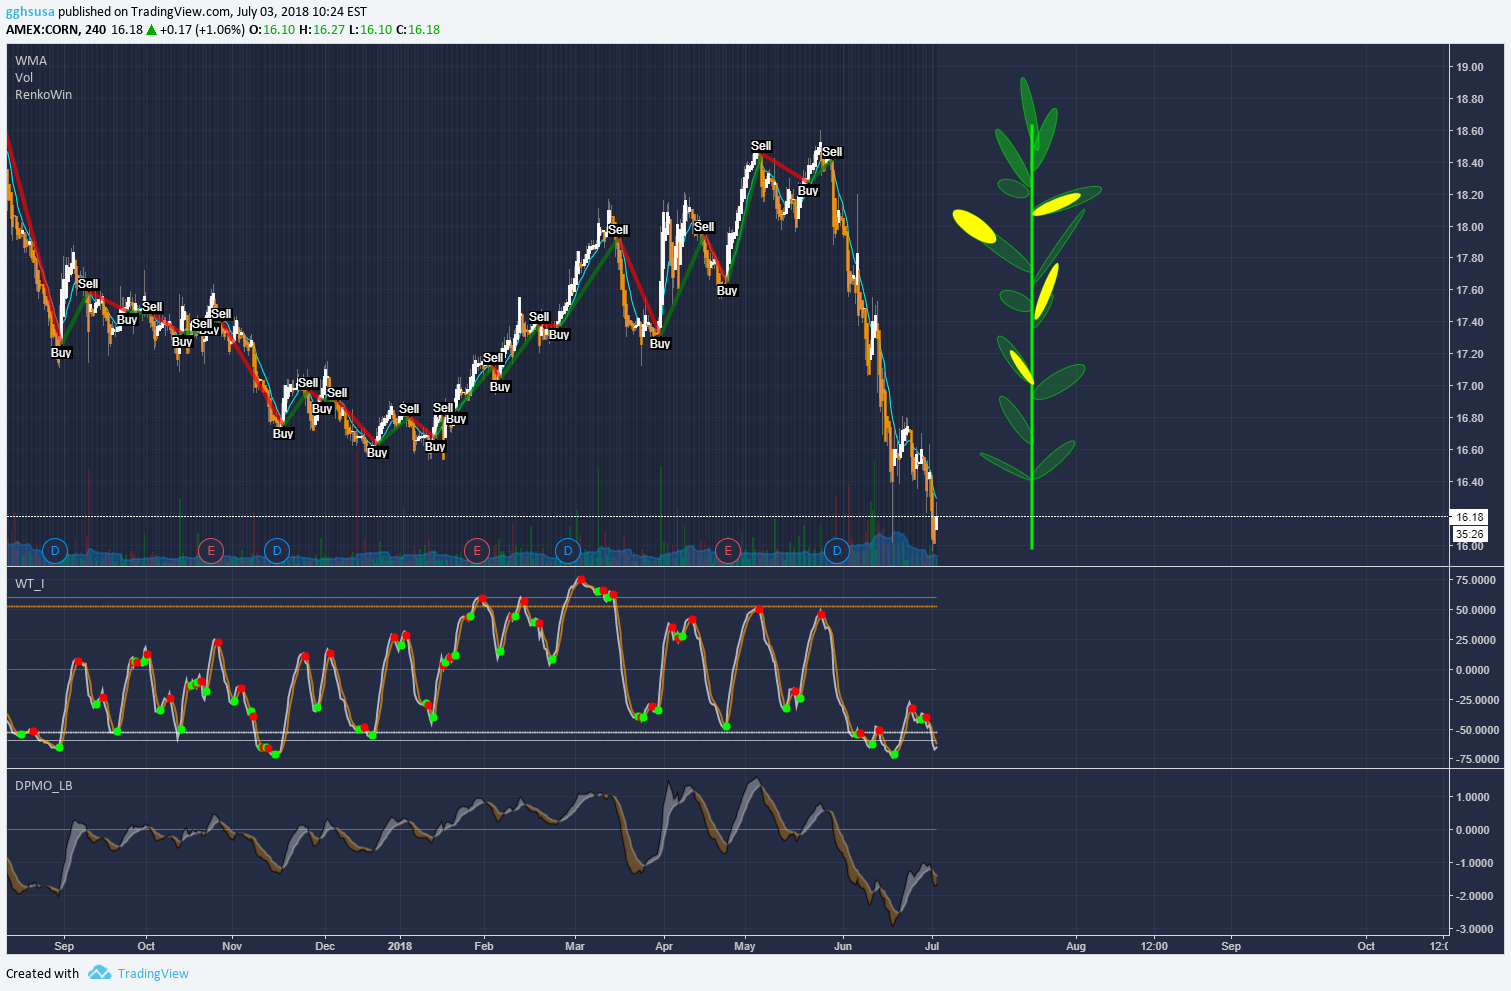The width and height of the screenshot is (1511, 991).
Task: Click the 2018 label on time axis
Action: coord(400,946)
